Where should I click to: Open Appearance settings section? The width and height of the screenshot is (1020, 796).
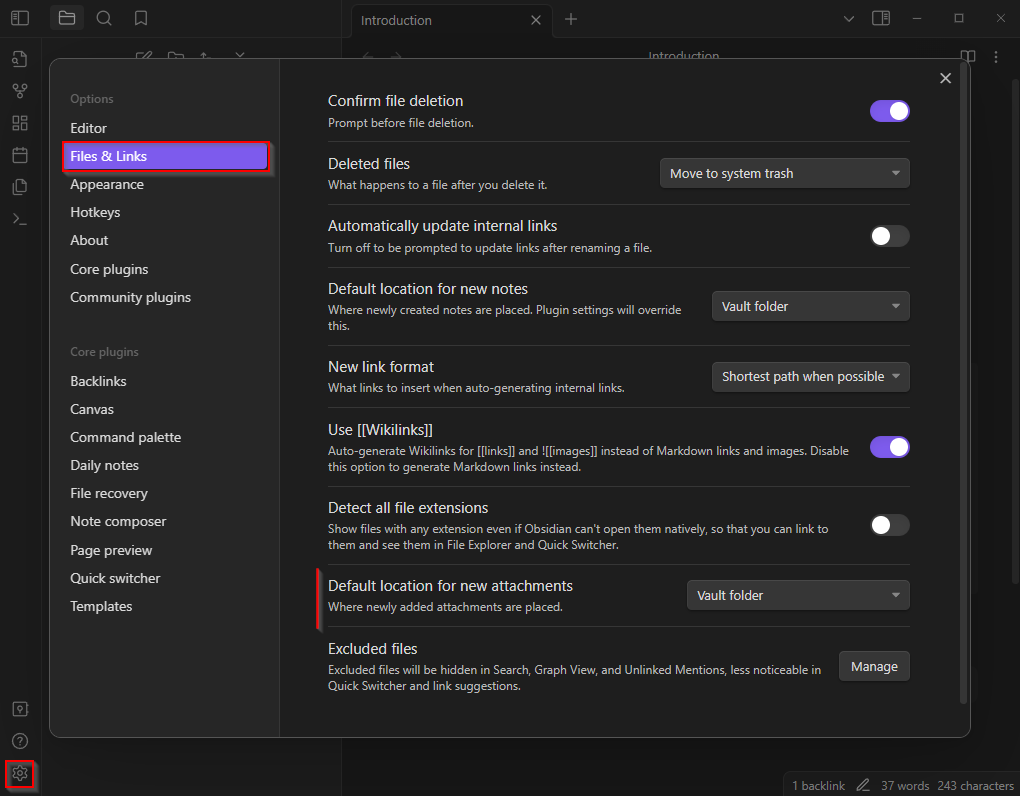165,185
